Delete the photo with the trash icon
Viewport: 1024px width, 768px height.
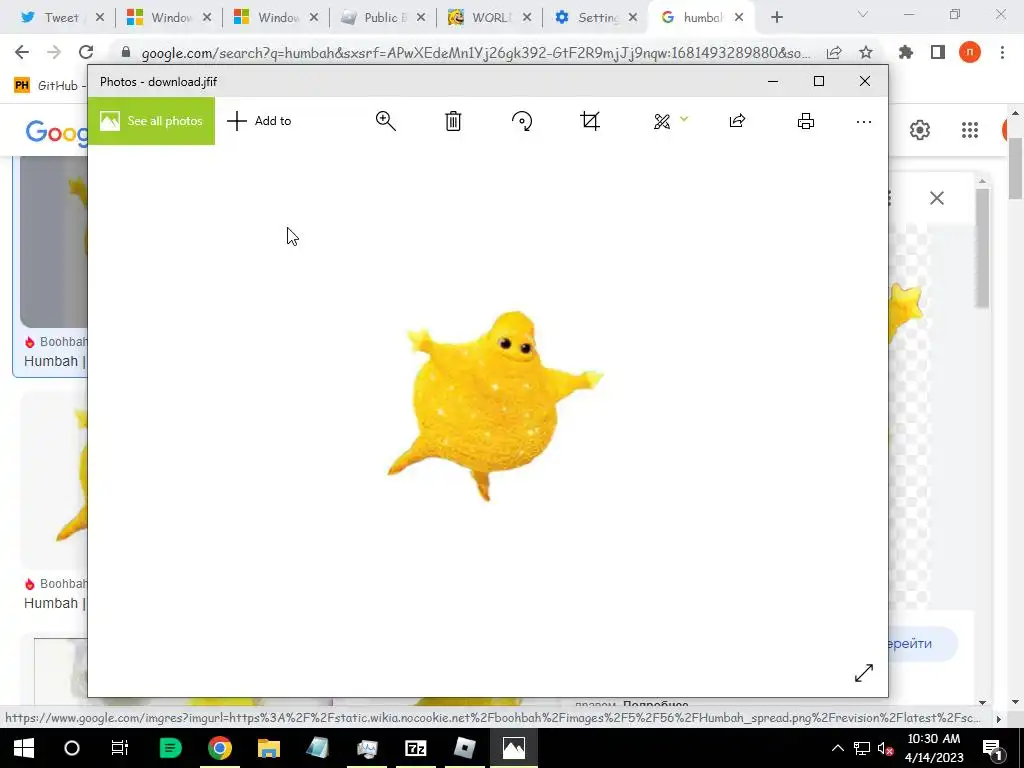pyautogui.click(x=453, y=121)
